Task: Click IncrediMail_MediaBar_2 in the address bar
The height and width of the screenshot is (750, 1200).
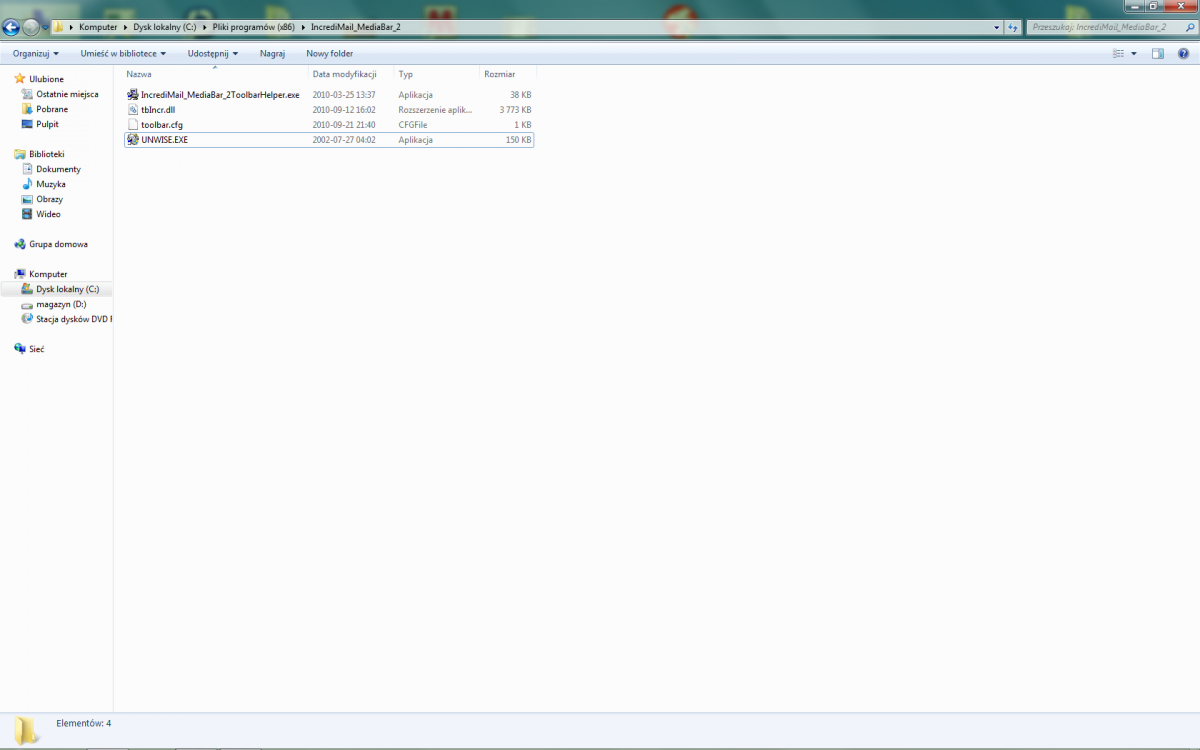Action: pyautogui.click(x=355, y=27)
